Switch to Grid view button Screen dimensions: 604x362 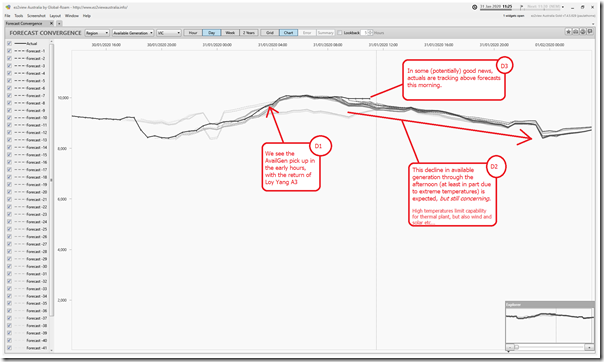pos(270,33)
